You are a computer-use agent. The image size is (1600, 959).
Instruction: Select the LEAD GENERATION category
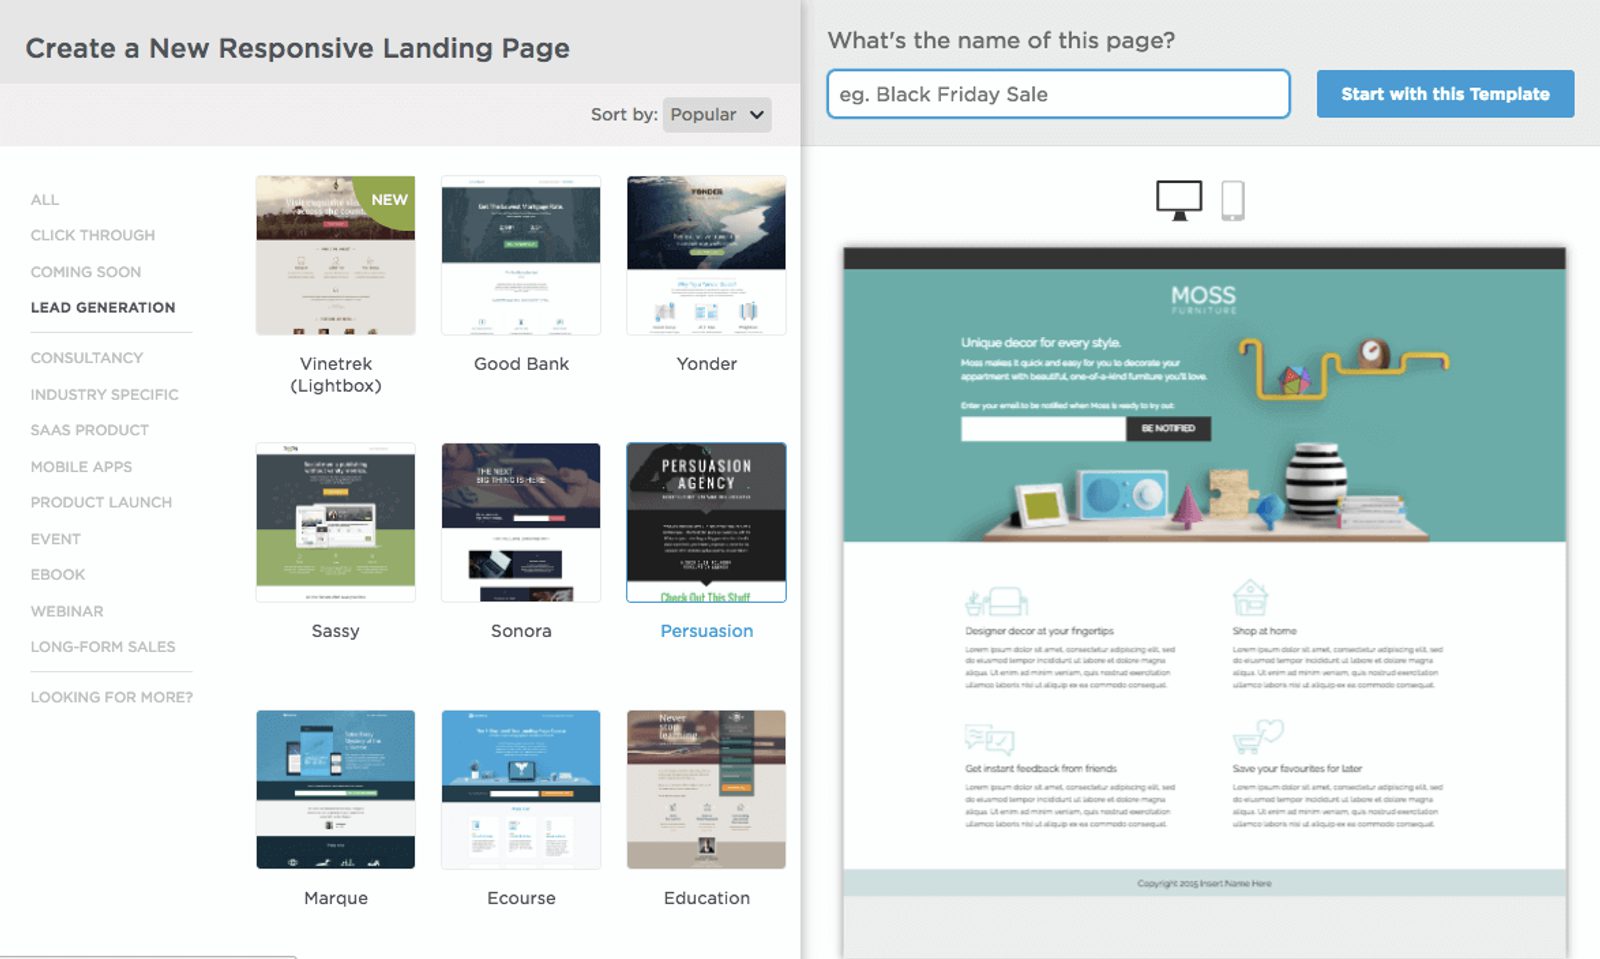[102, 307]
